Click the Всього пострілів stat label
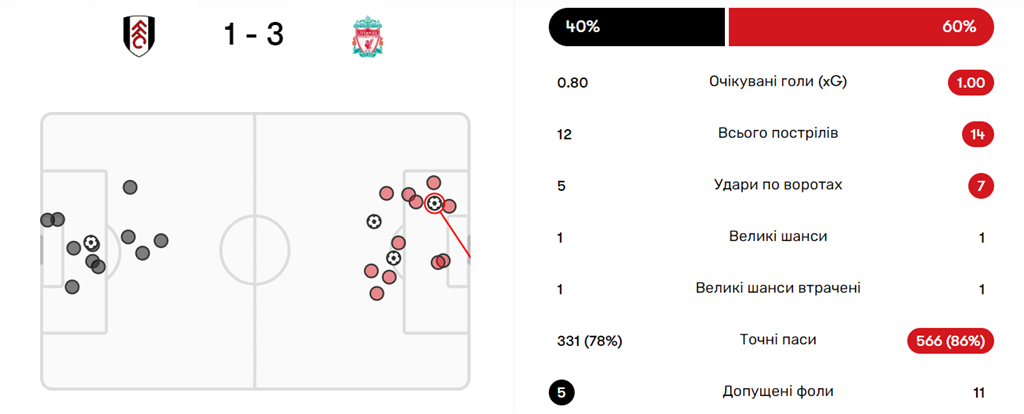 778,133
